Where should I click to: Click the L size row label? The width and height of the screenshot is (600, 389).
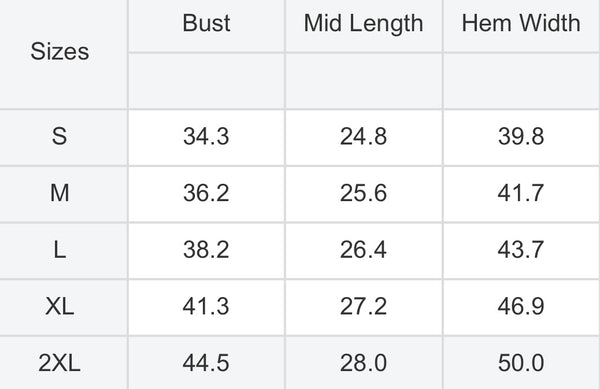click(x=60, y=250)
